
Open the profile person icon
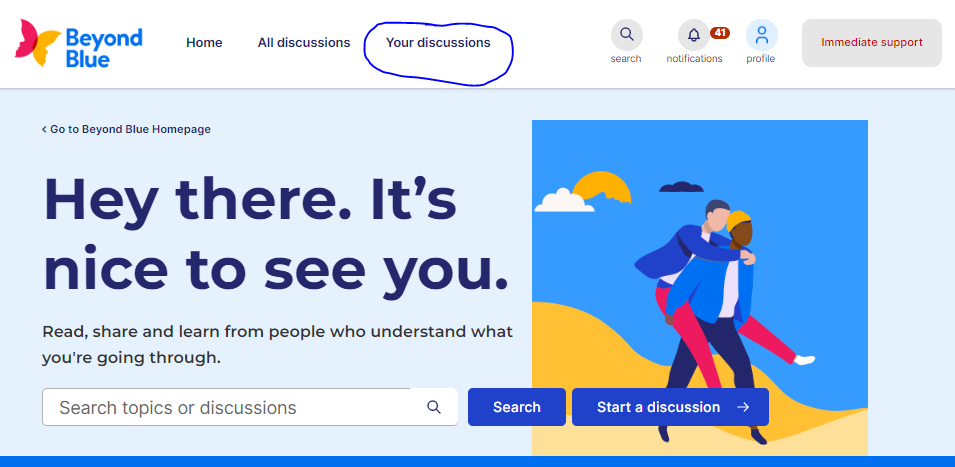click(x=761, y=35)
